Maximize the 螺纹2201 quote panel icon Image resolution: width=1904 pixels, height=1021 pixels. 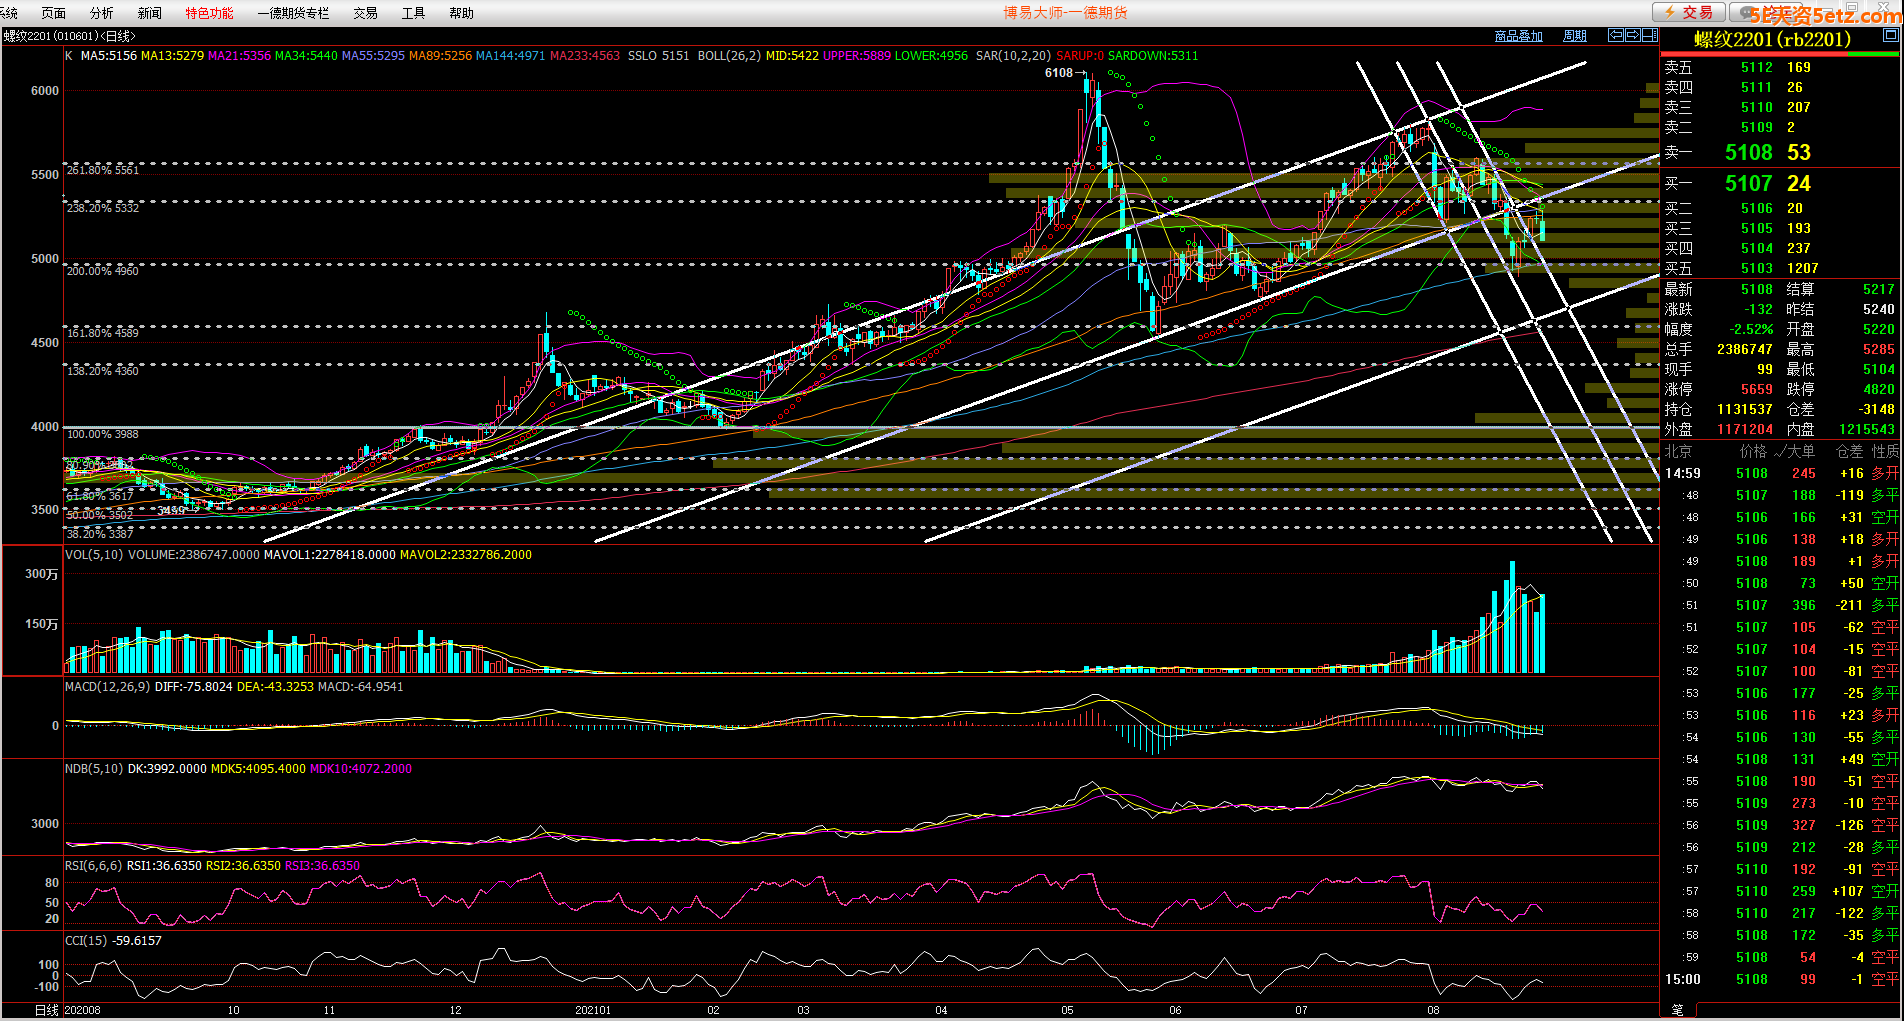tap(1890, 35)
